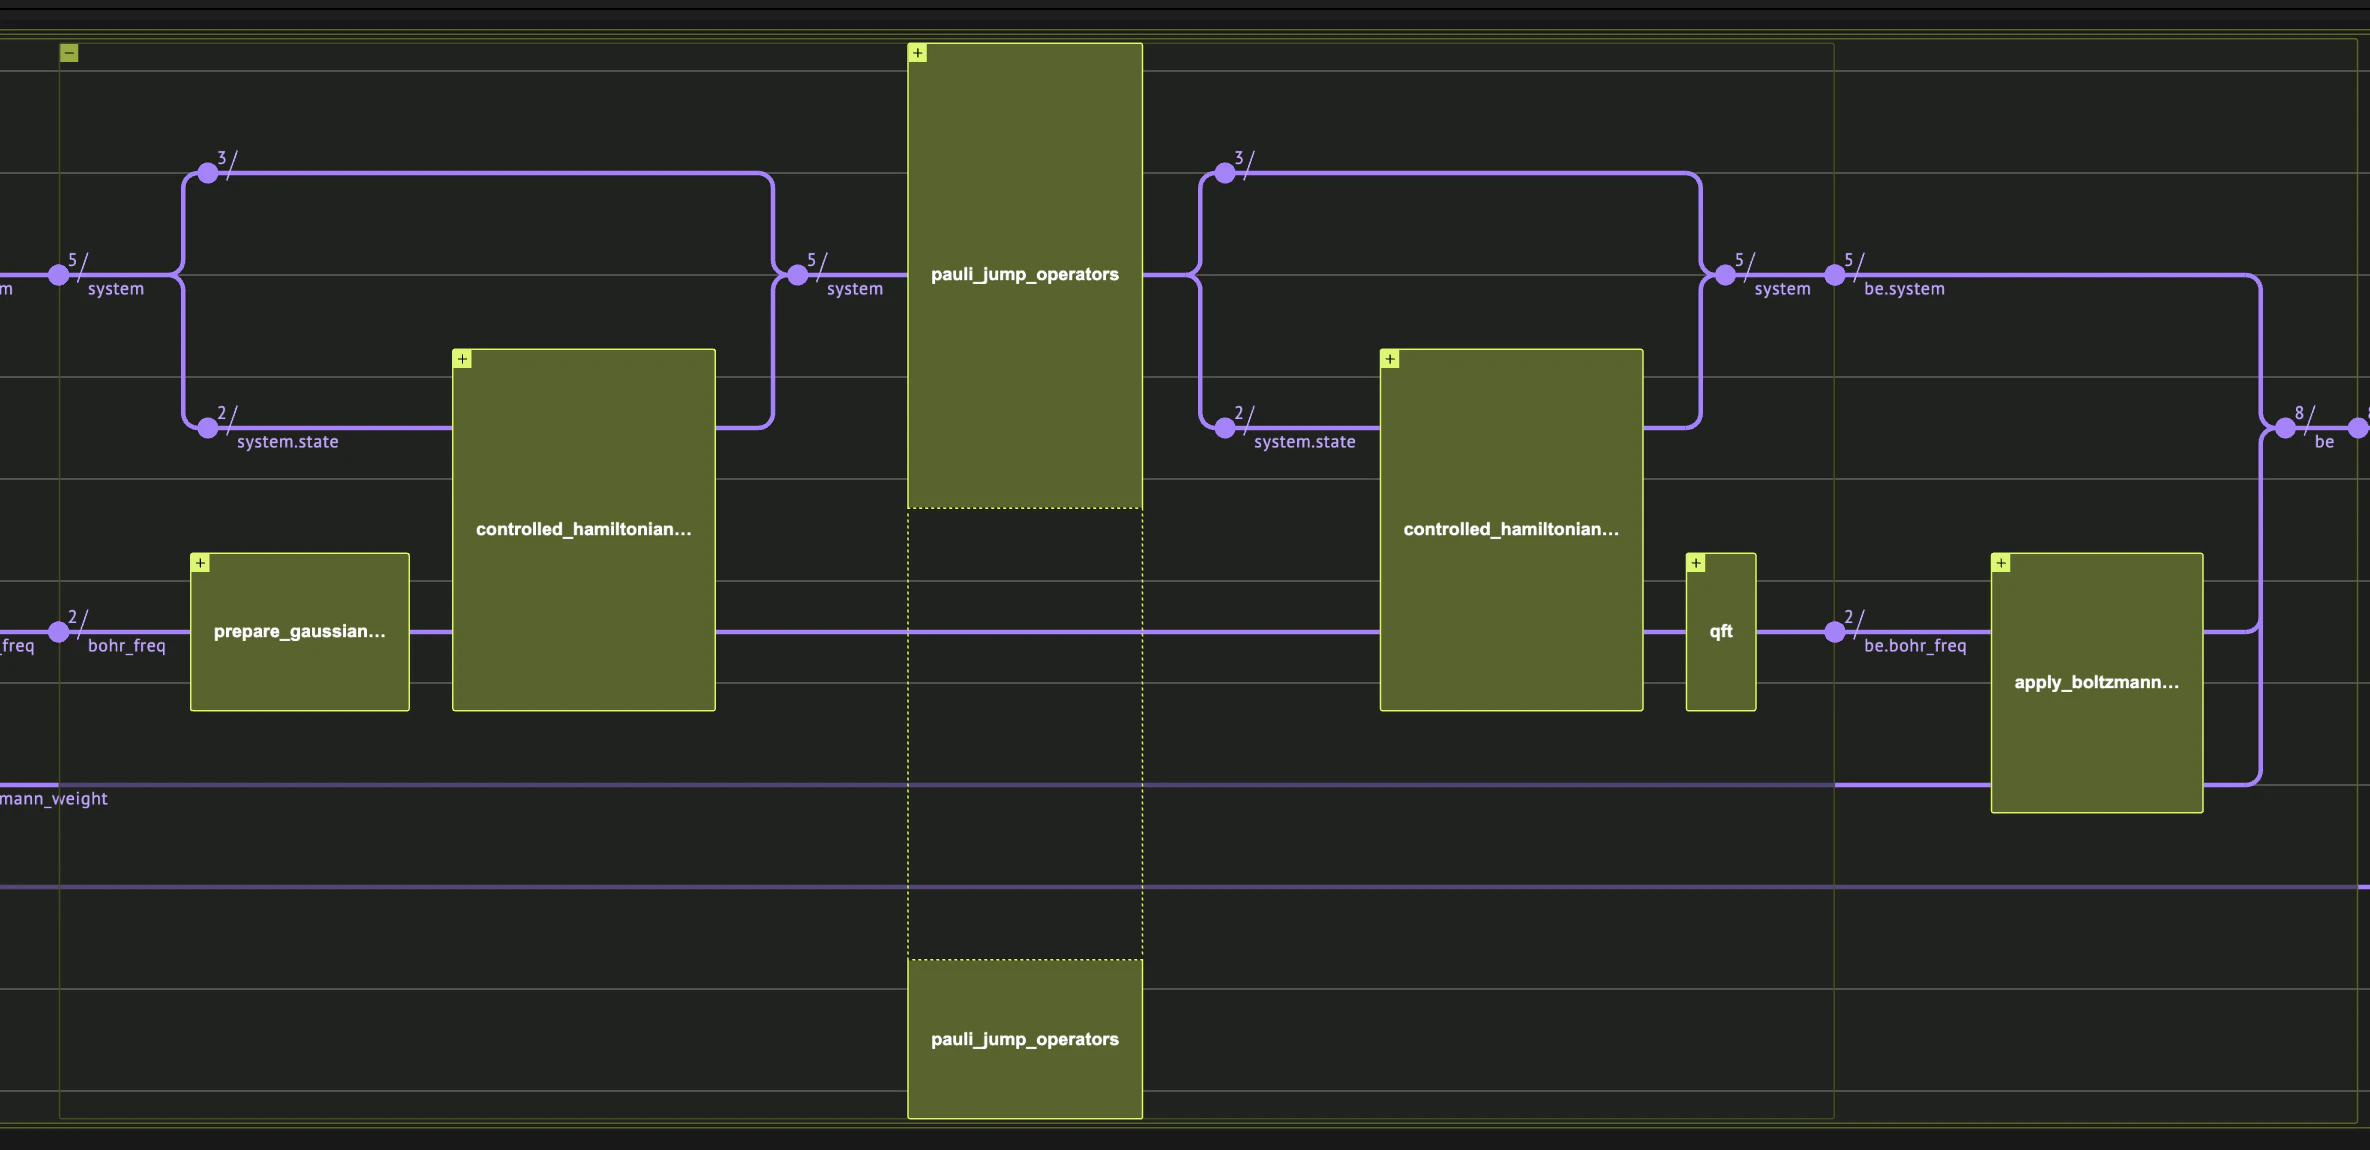Expand the qft block plus icon
The image size is (2370, 1150).
(x=1696, y=563)
